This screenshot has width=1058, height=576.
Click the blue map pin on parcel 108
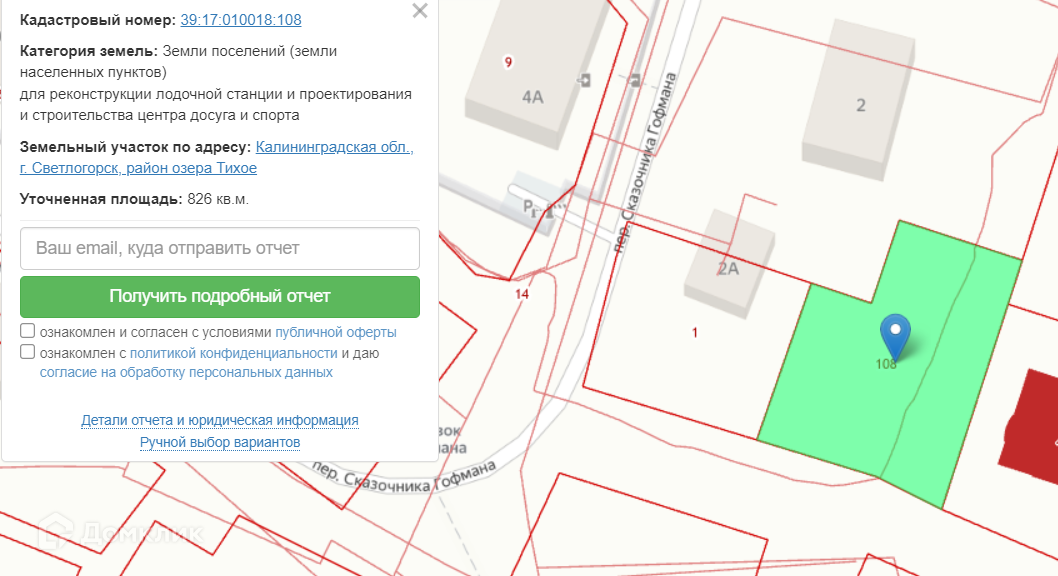(x=895, y=335)
